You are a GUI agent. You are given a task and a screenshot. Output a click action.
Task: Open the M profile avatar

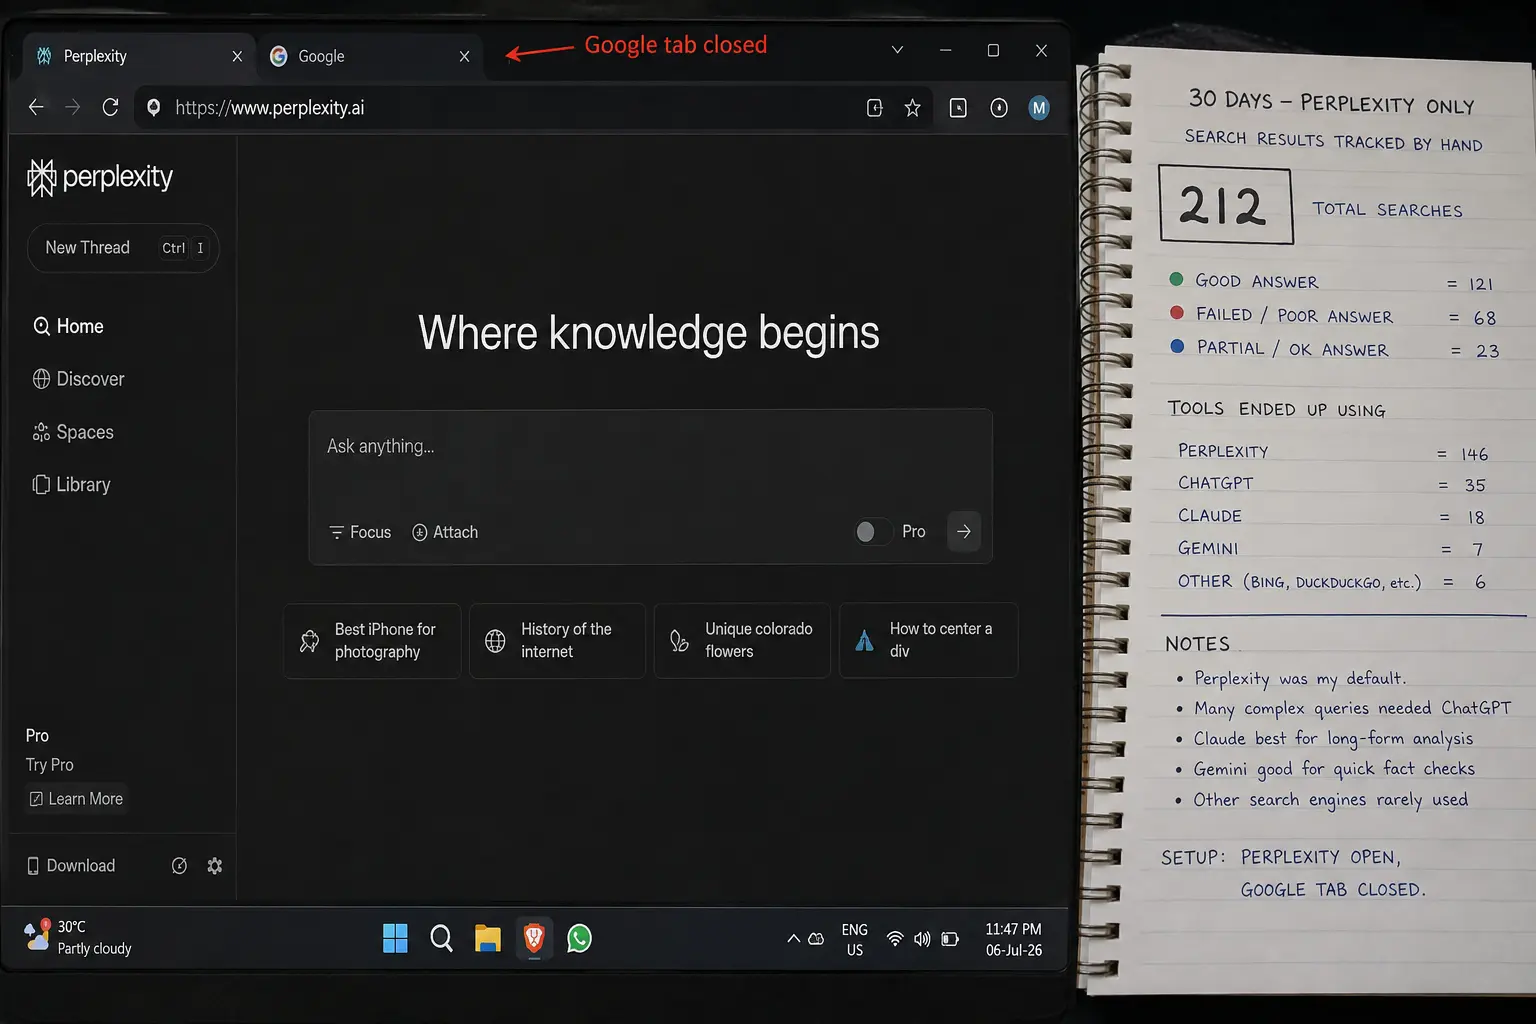(x=1039, y=108)
